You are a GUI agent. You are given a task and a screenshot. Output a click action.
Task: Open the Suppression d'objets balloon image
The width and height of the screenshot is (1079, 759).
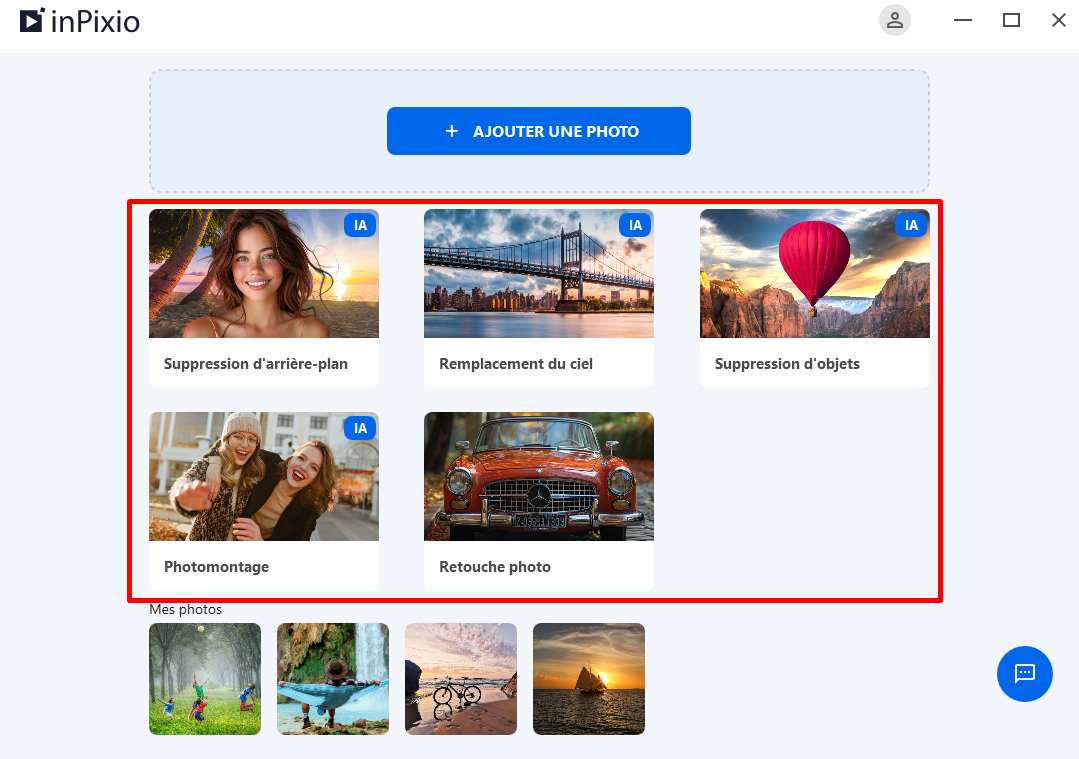[815, 273]
